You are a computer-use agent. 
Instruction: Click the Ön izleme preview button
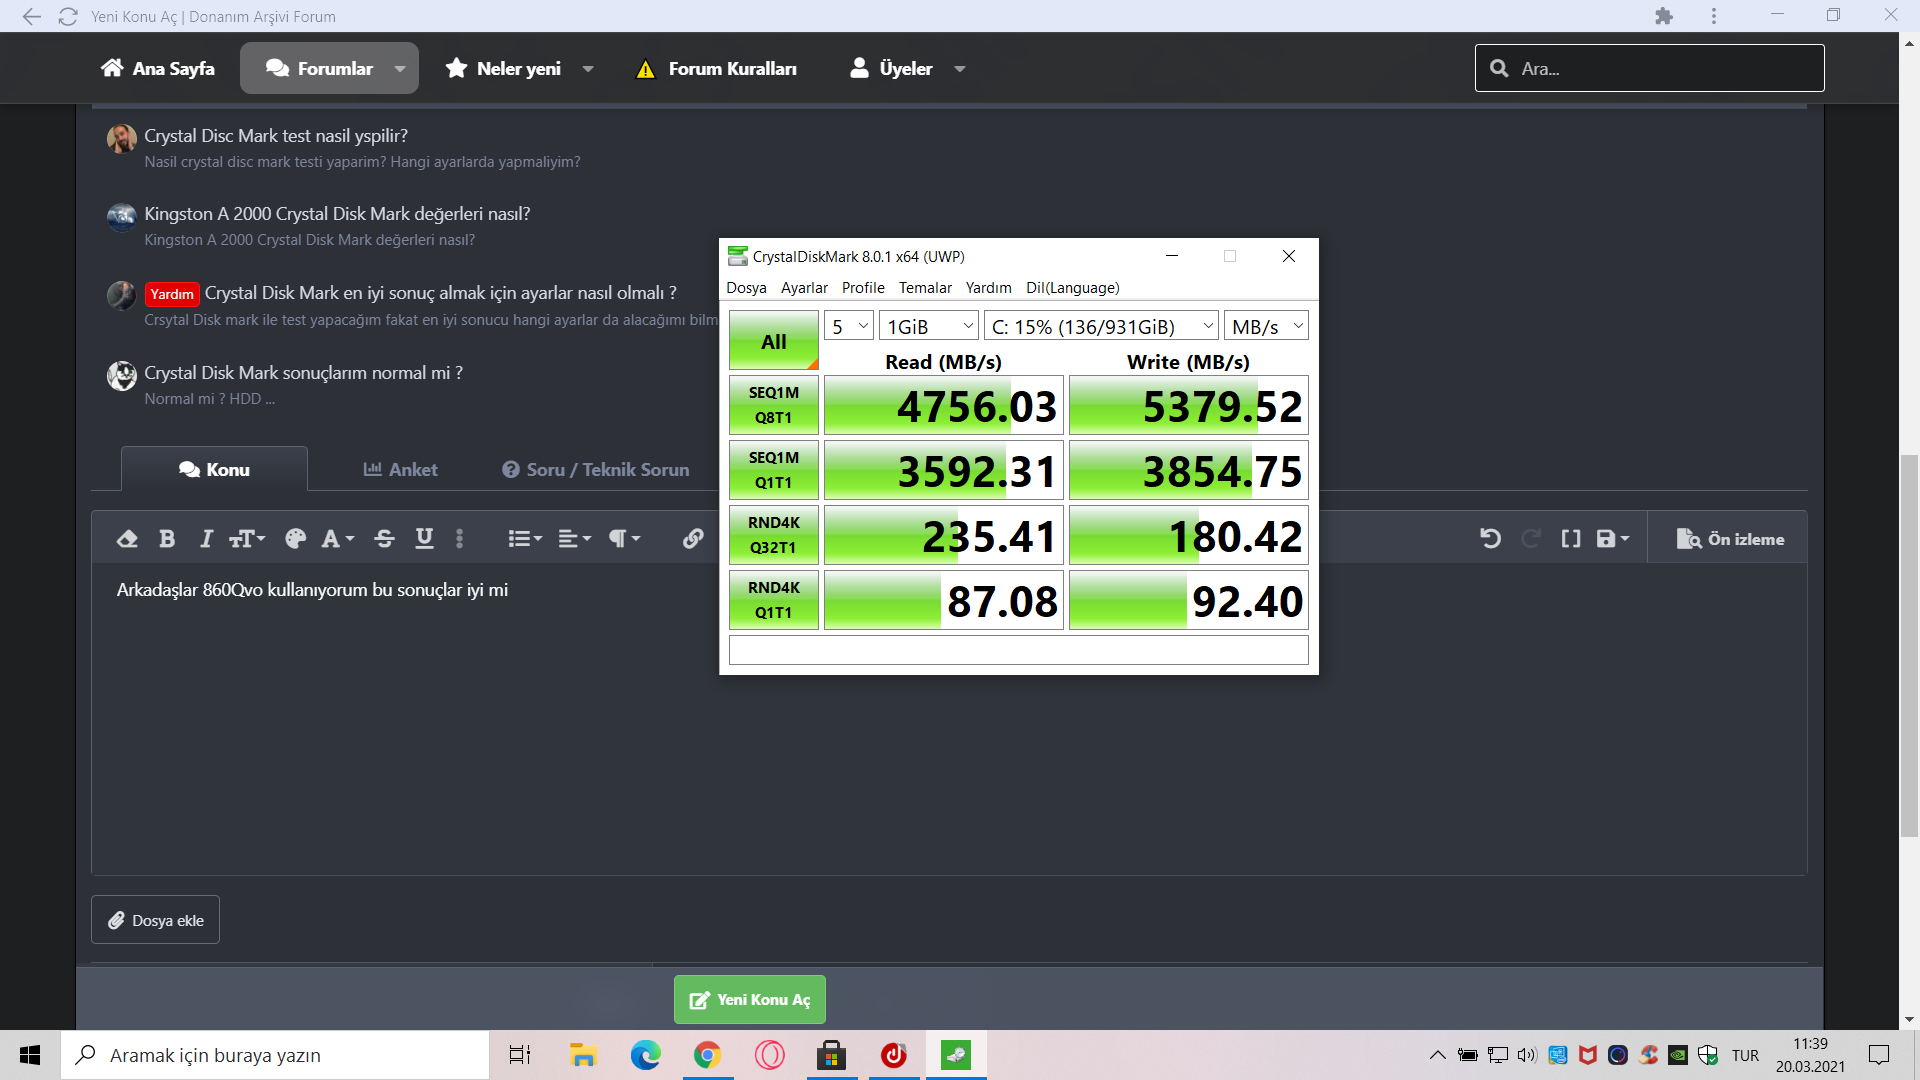(1730, 539)
